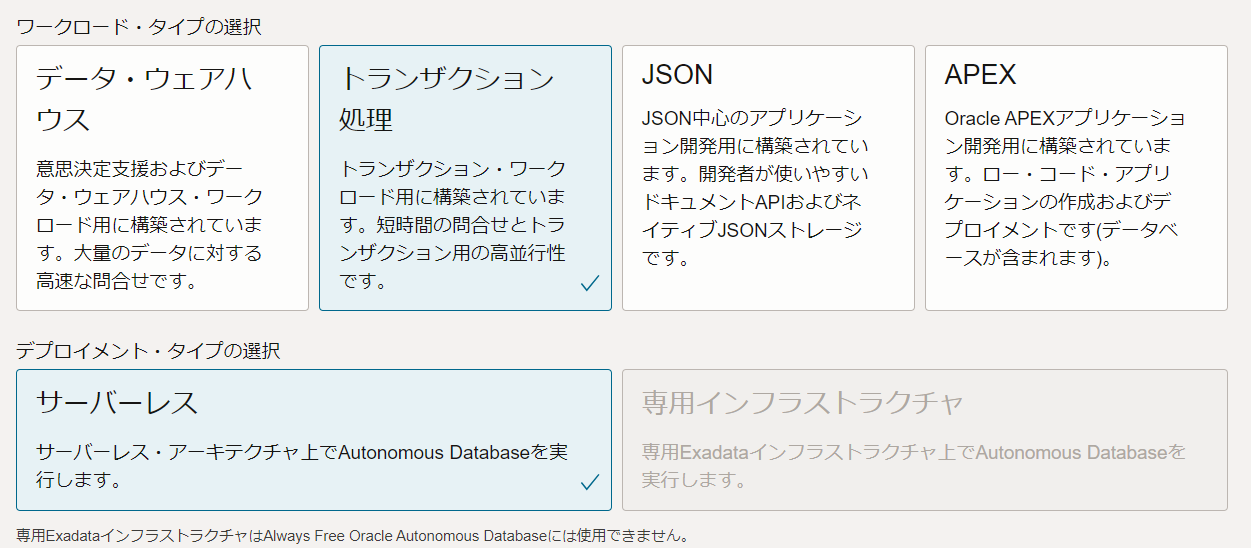Click the APEX card title

point(980,75)
